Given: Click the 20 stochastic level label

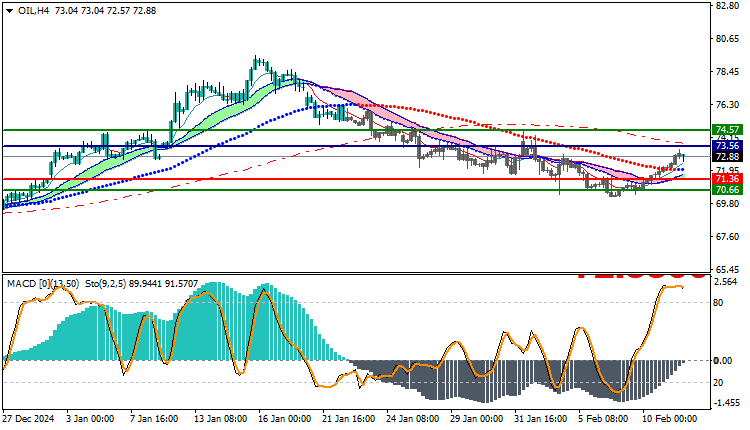Looking at the screenshot, I should (x=718, y=383).
